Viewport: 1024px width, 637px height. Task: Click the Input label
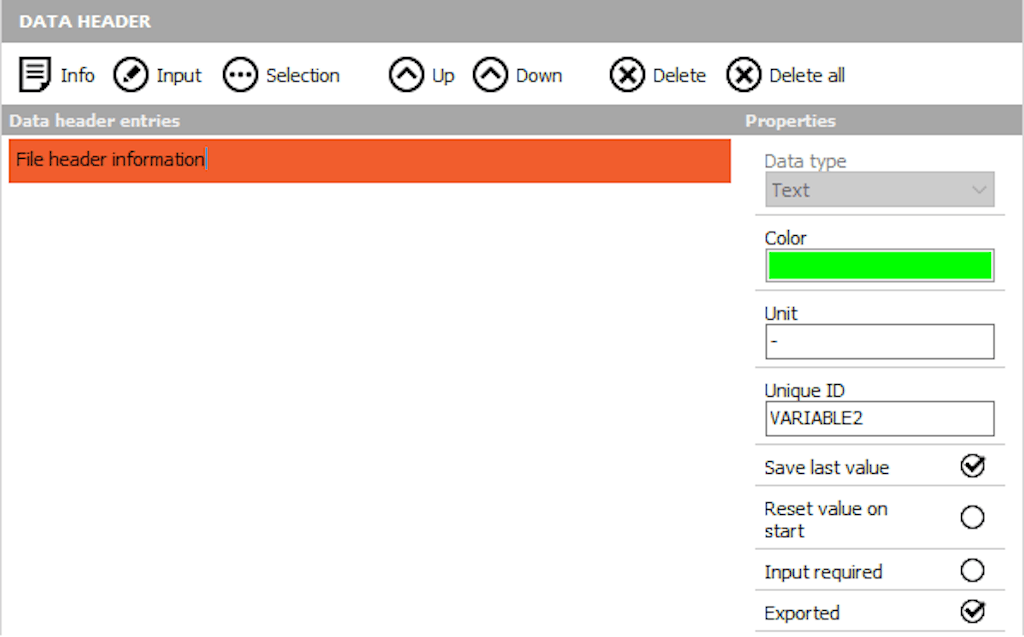179,76
